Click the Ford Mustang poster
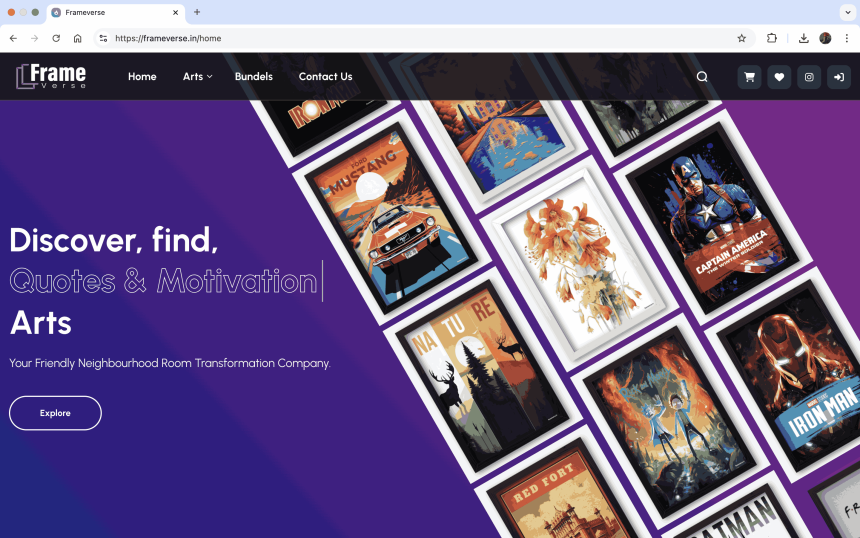This screenshot has width=860, height=538. [x=391, y=215]
